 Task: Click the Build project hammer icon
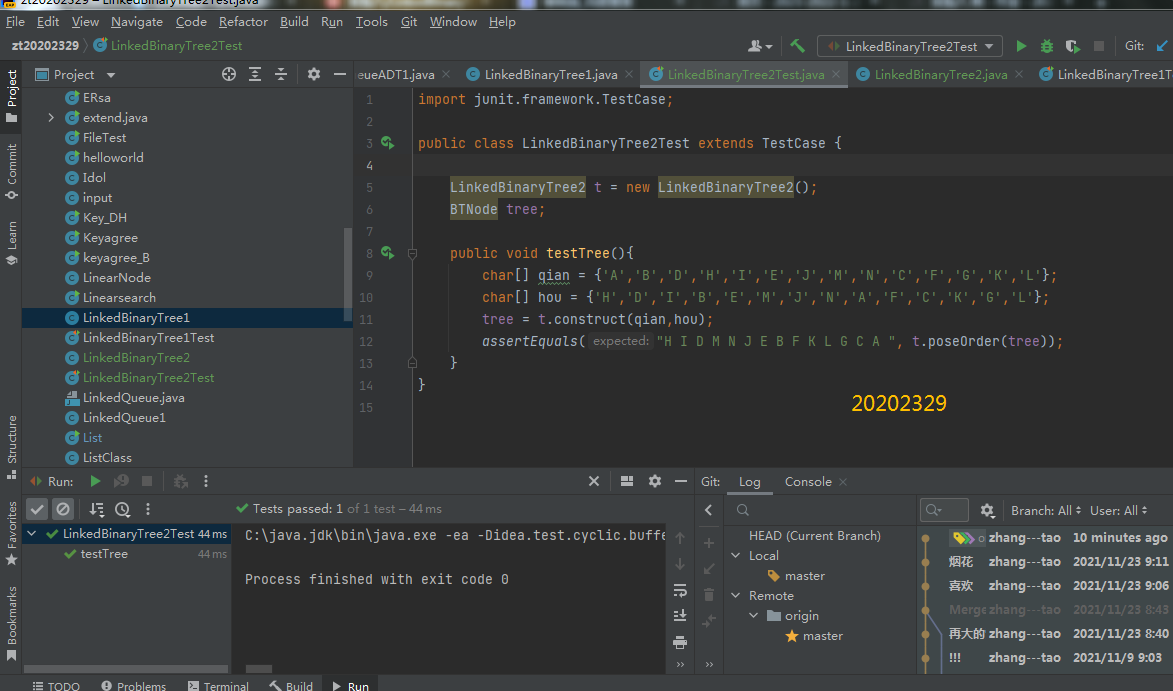[797, 46]
